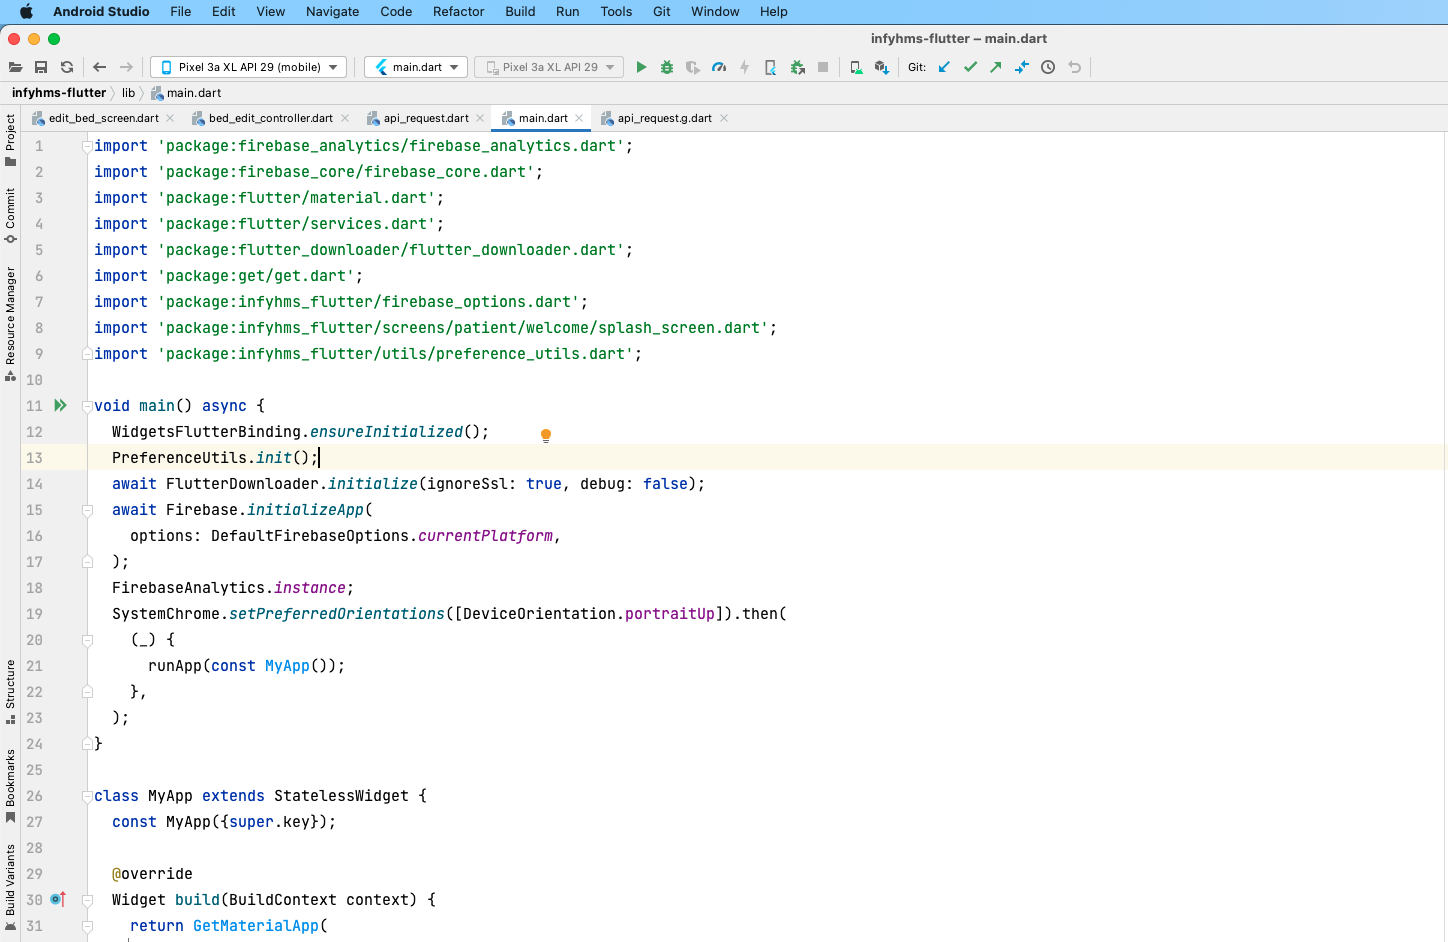Toggle the Project tool window

[x=10, y=130]
